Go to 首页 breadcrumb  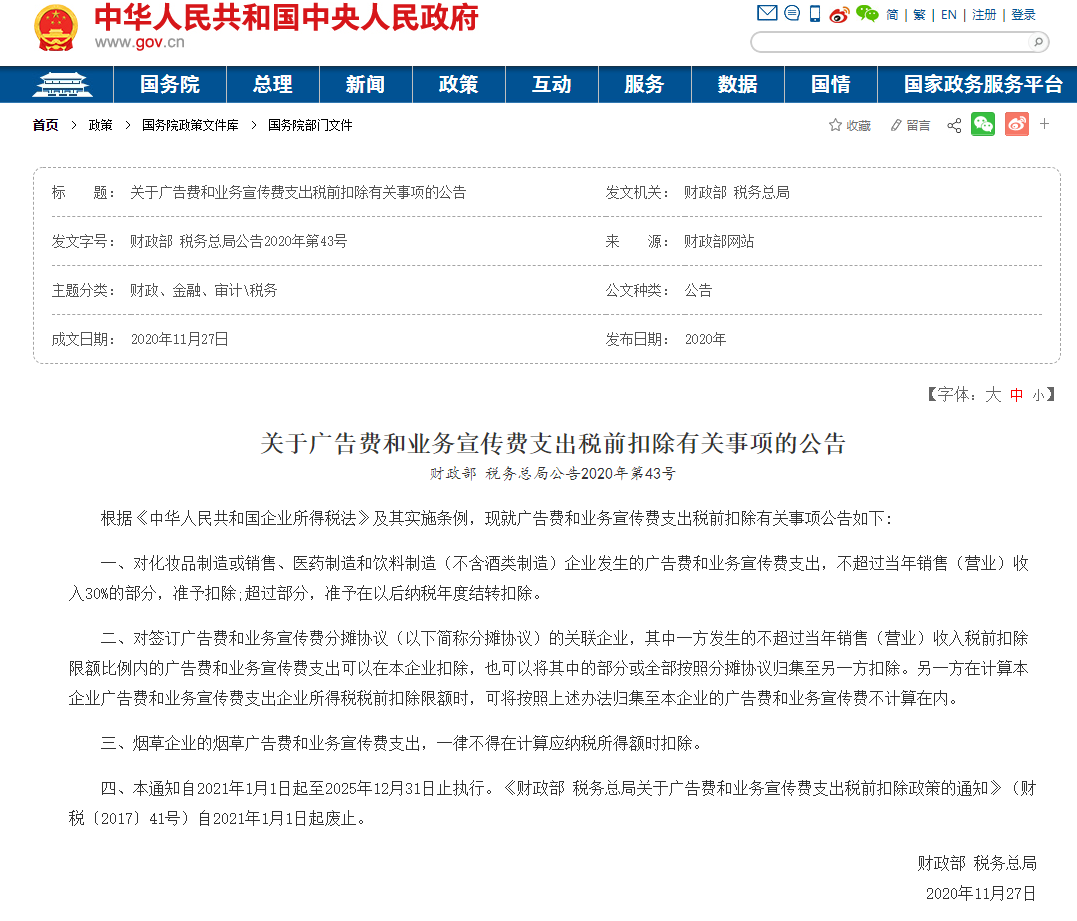[45, 125]
